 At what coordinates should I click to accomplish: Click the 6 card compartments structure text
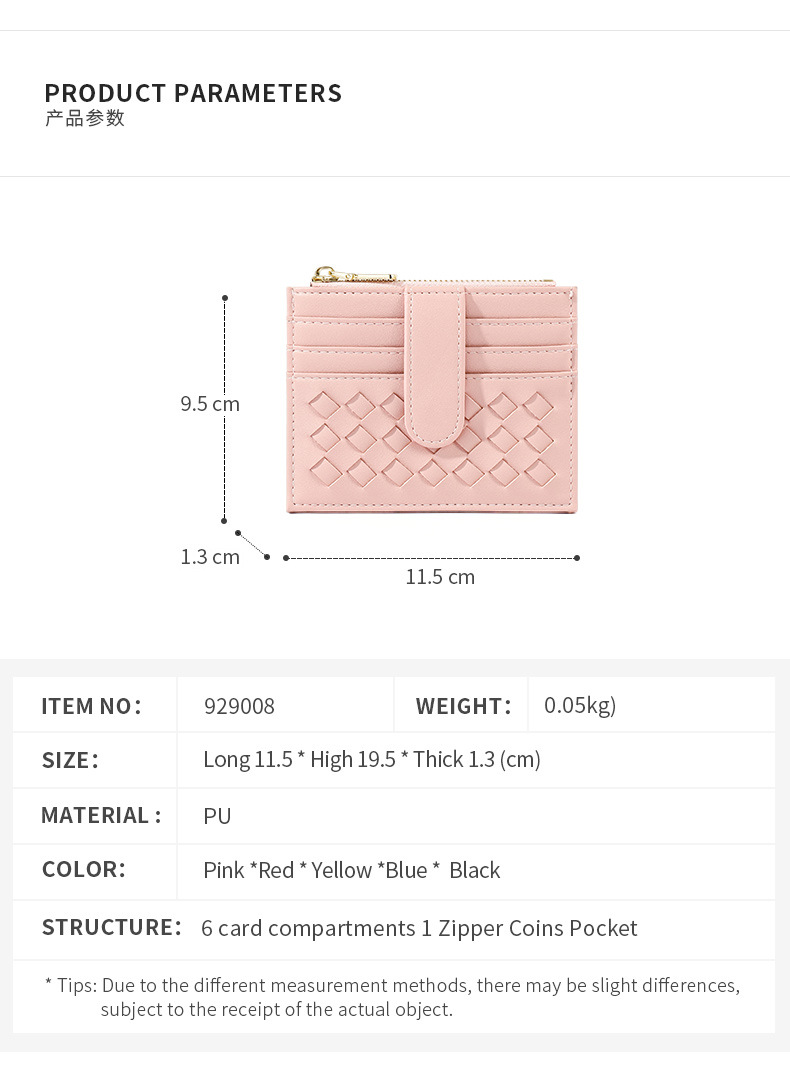[419, 928]
